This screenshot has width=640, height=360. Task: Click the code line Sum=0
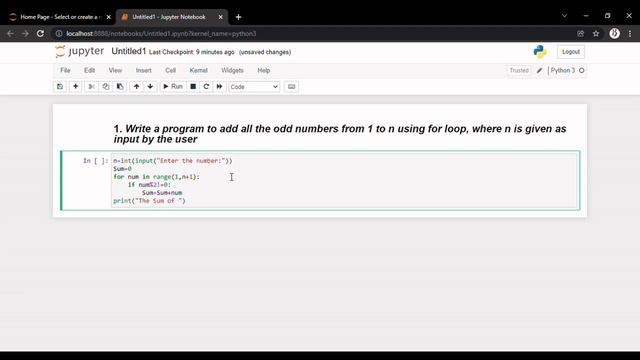tap(122, 169)
